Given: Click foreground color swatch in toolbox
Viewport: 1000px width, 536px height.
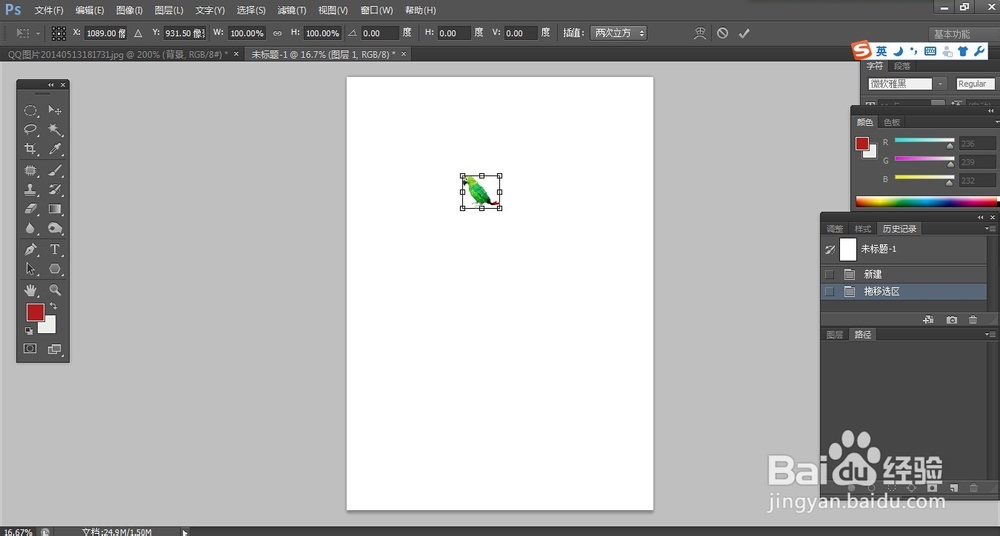Looking at the screenshot, I should tap(35, 312).
